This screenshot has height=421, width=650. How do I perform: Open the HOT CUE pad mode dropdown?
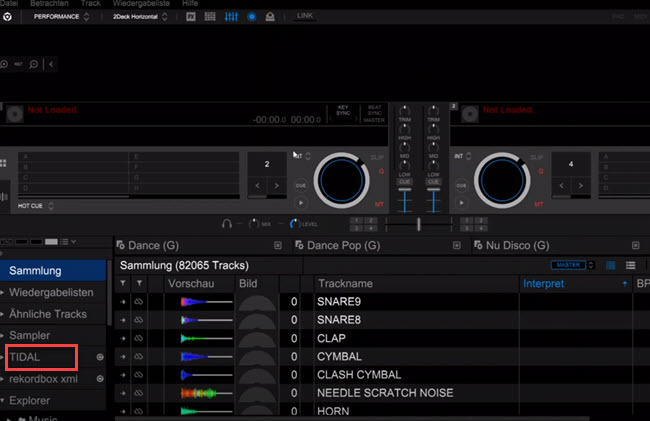click(36, 206)
